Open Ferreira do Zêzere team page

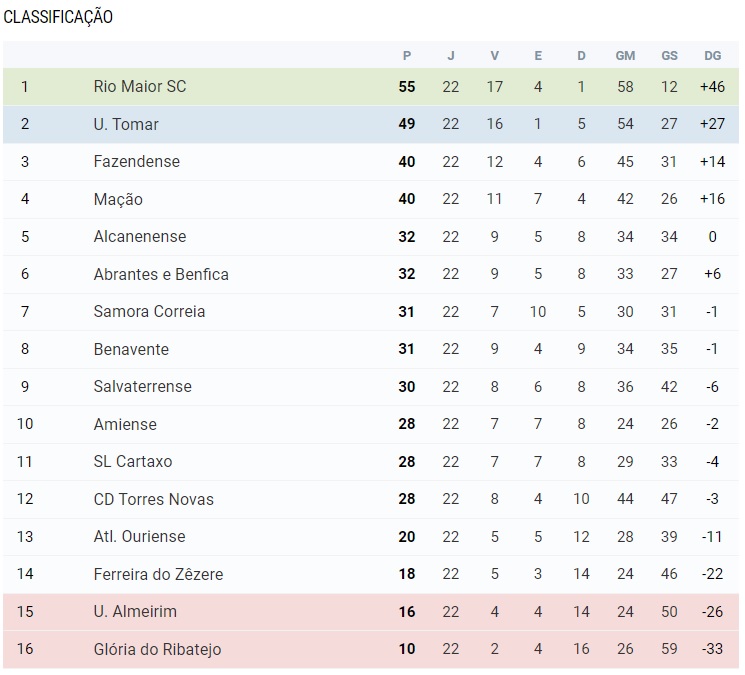click(x=158, y=575)
